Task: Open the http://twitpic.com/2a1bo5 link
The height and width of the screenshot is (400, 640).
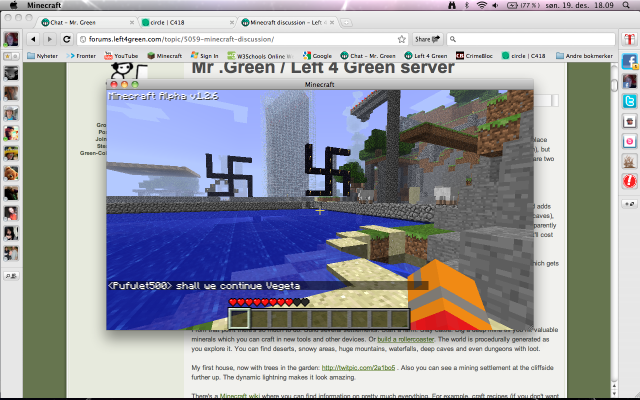Action: click(x=358, y=368)
